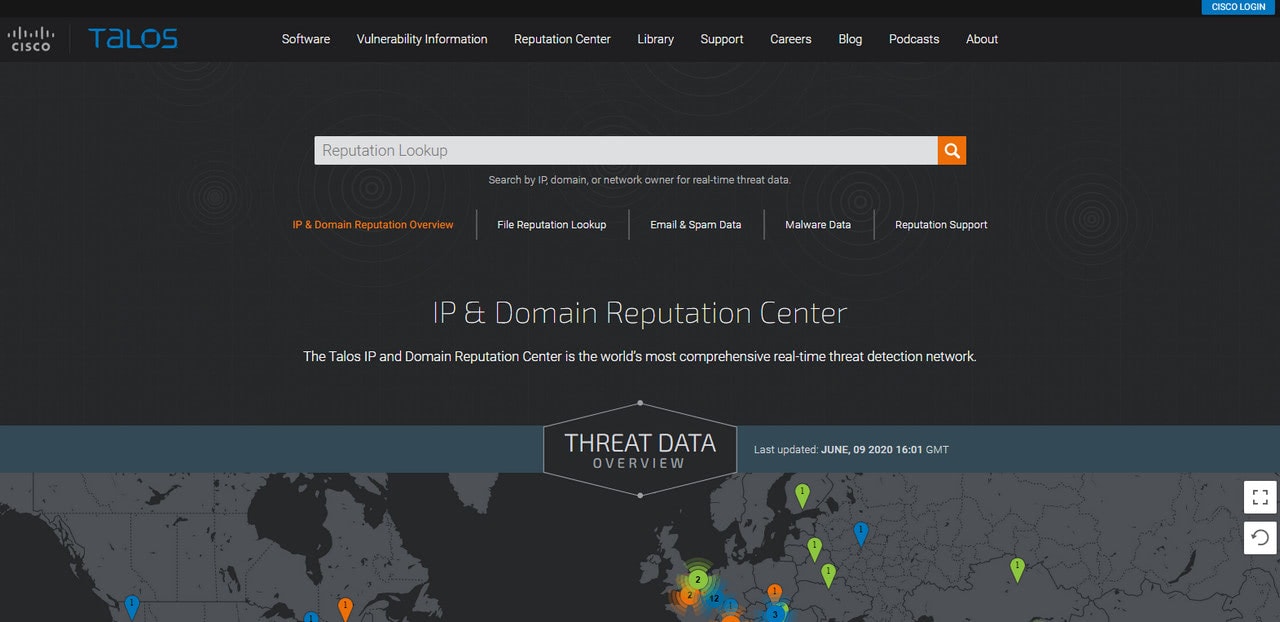Switch to Malware Data tab

[818, 225]
